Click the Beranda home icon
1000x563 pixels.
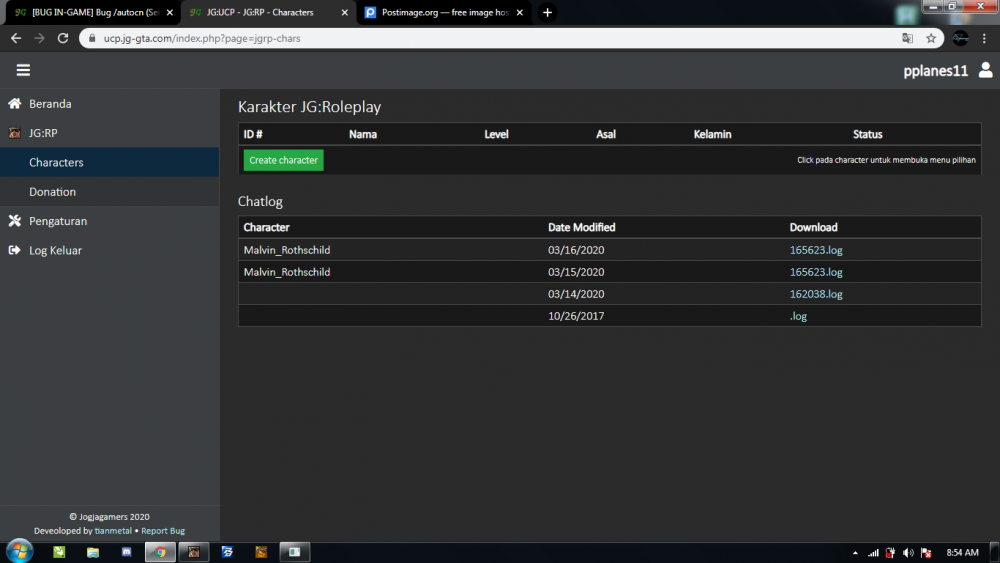coord(14,103)
